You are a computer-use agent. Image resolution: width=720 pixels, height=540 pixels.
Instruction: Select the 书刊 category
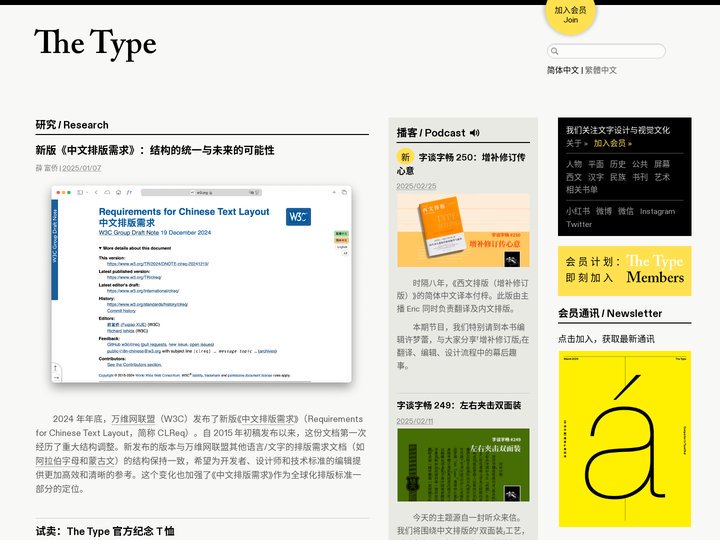(640, 177)
